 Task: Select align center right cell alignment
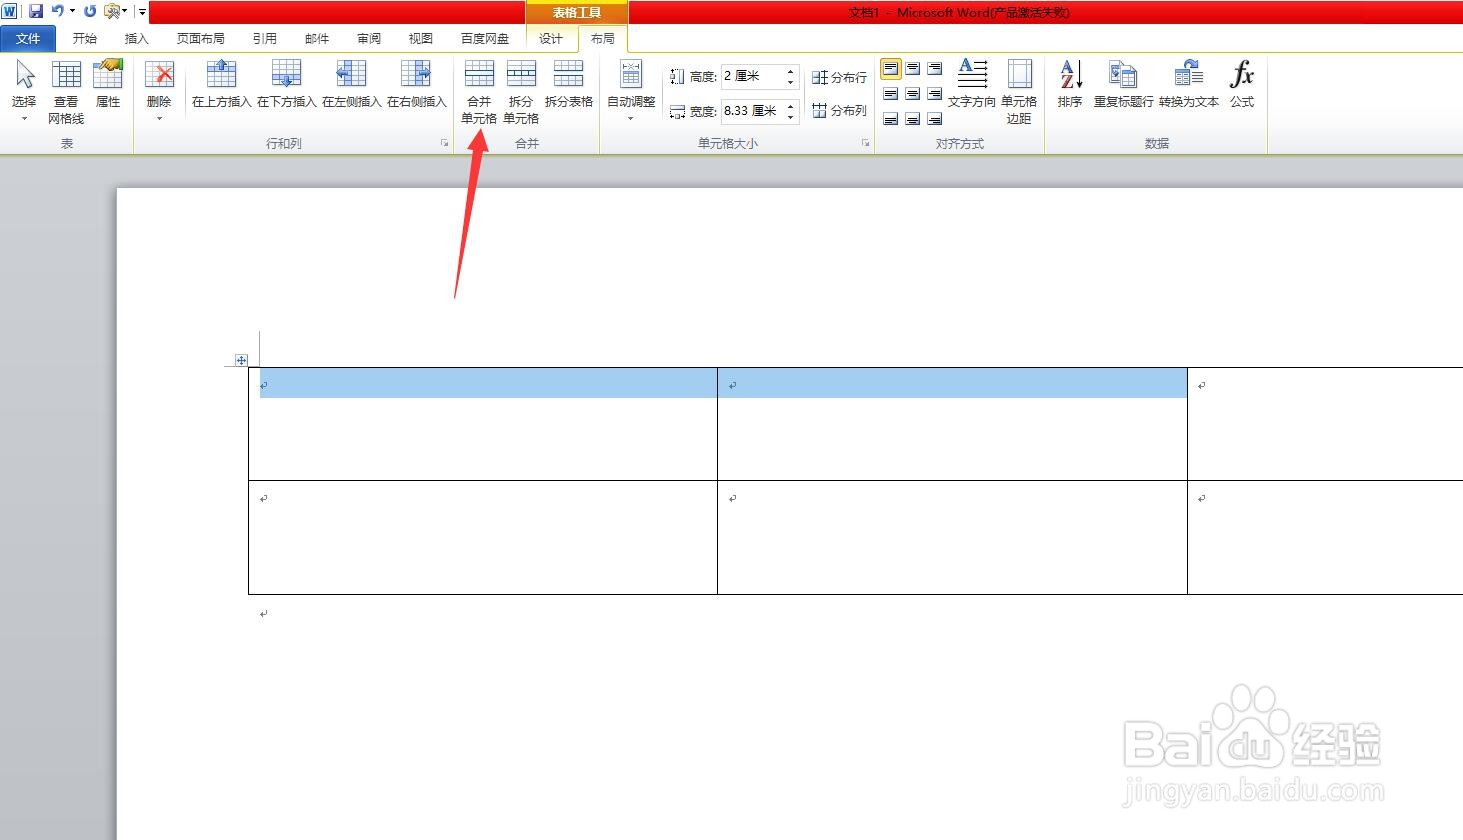935,94
